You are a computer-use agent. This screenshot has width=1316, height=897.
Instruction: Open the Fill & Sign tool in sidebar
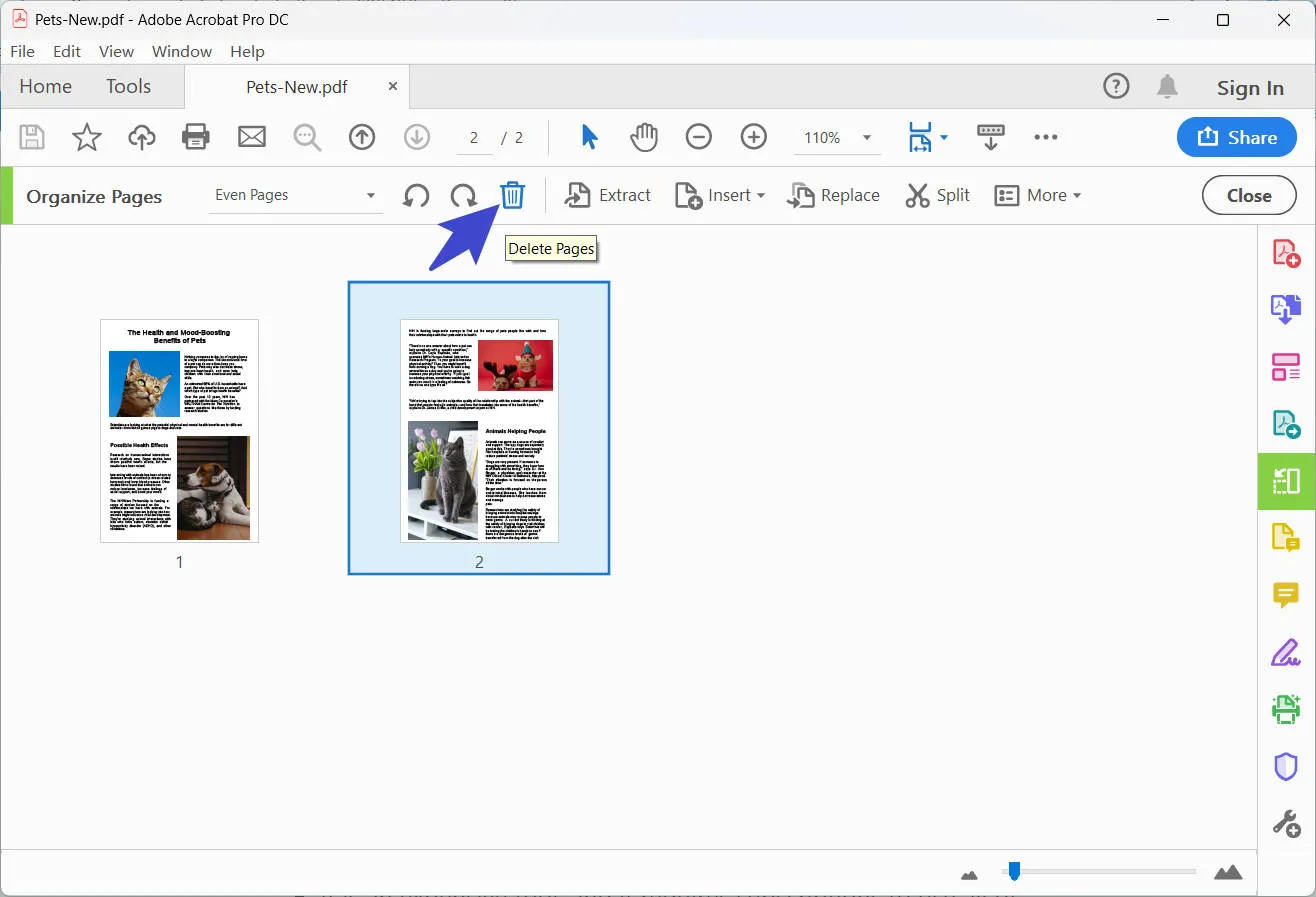pyautogui.click(x=1285, y=653)
